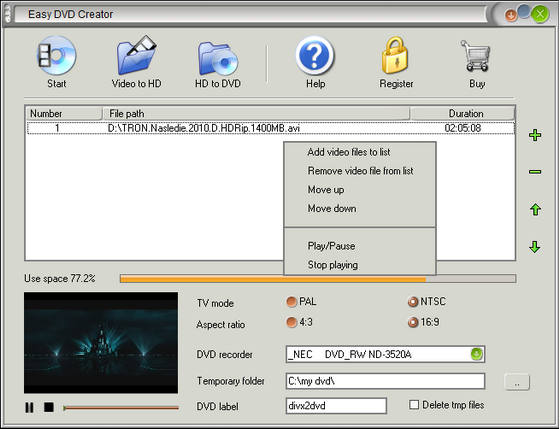Click the preview playback seek slider

[121, 408]
